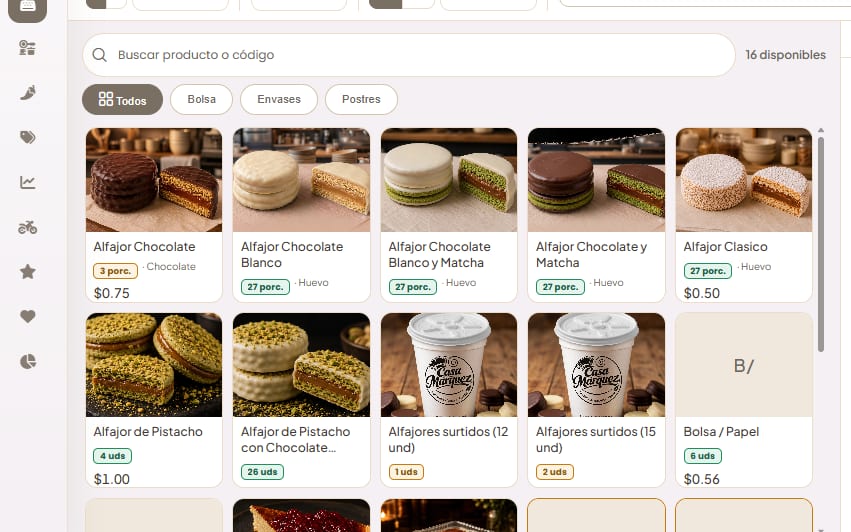Open the line chart statistics icon
Screen dimensions: 851x532
tap(28, 182)
